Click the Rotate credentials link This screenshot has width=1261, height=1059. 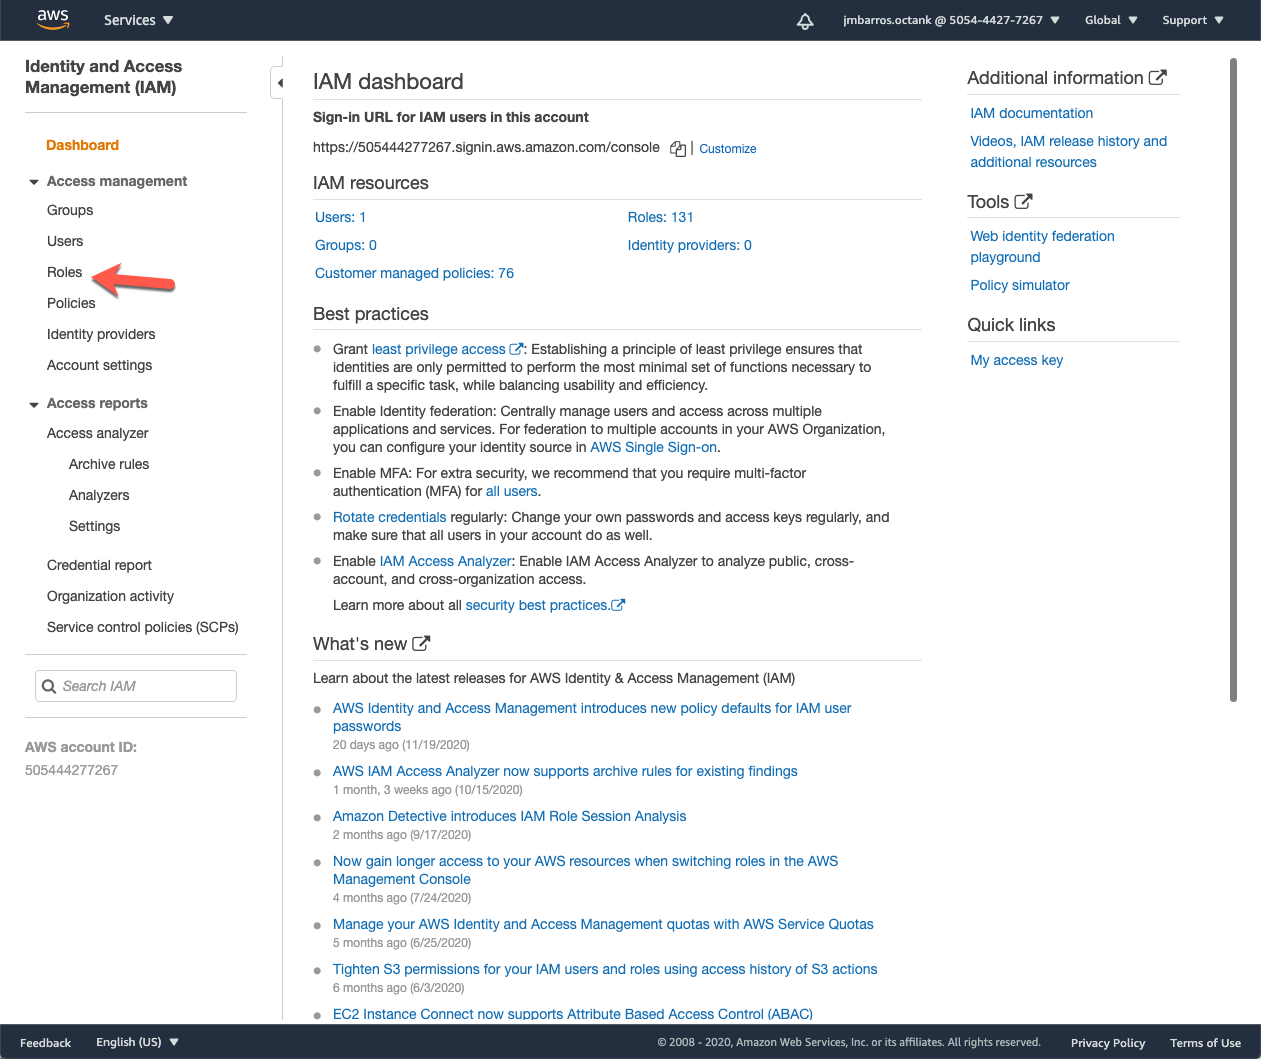[389, 517]
